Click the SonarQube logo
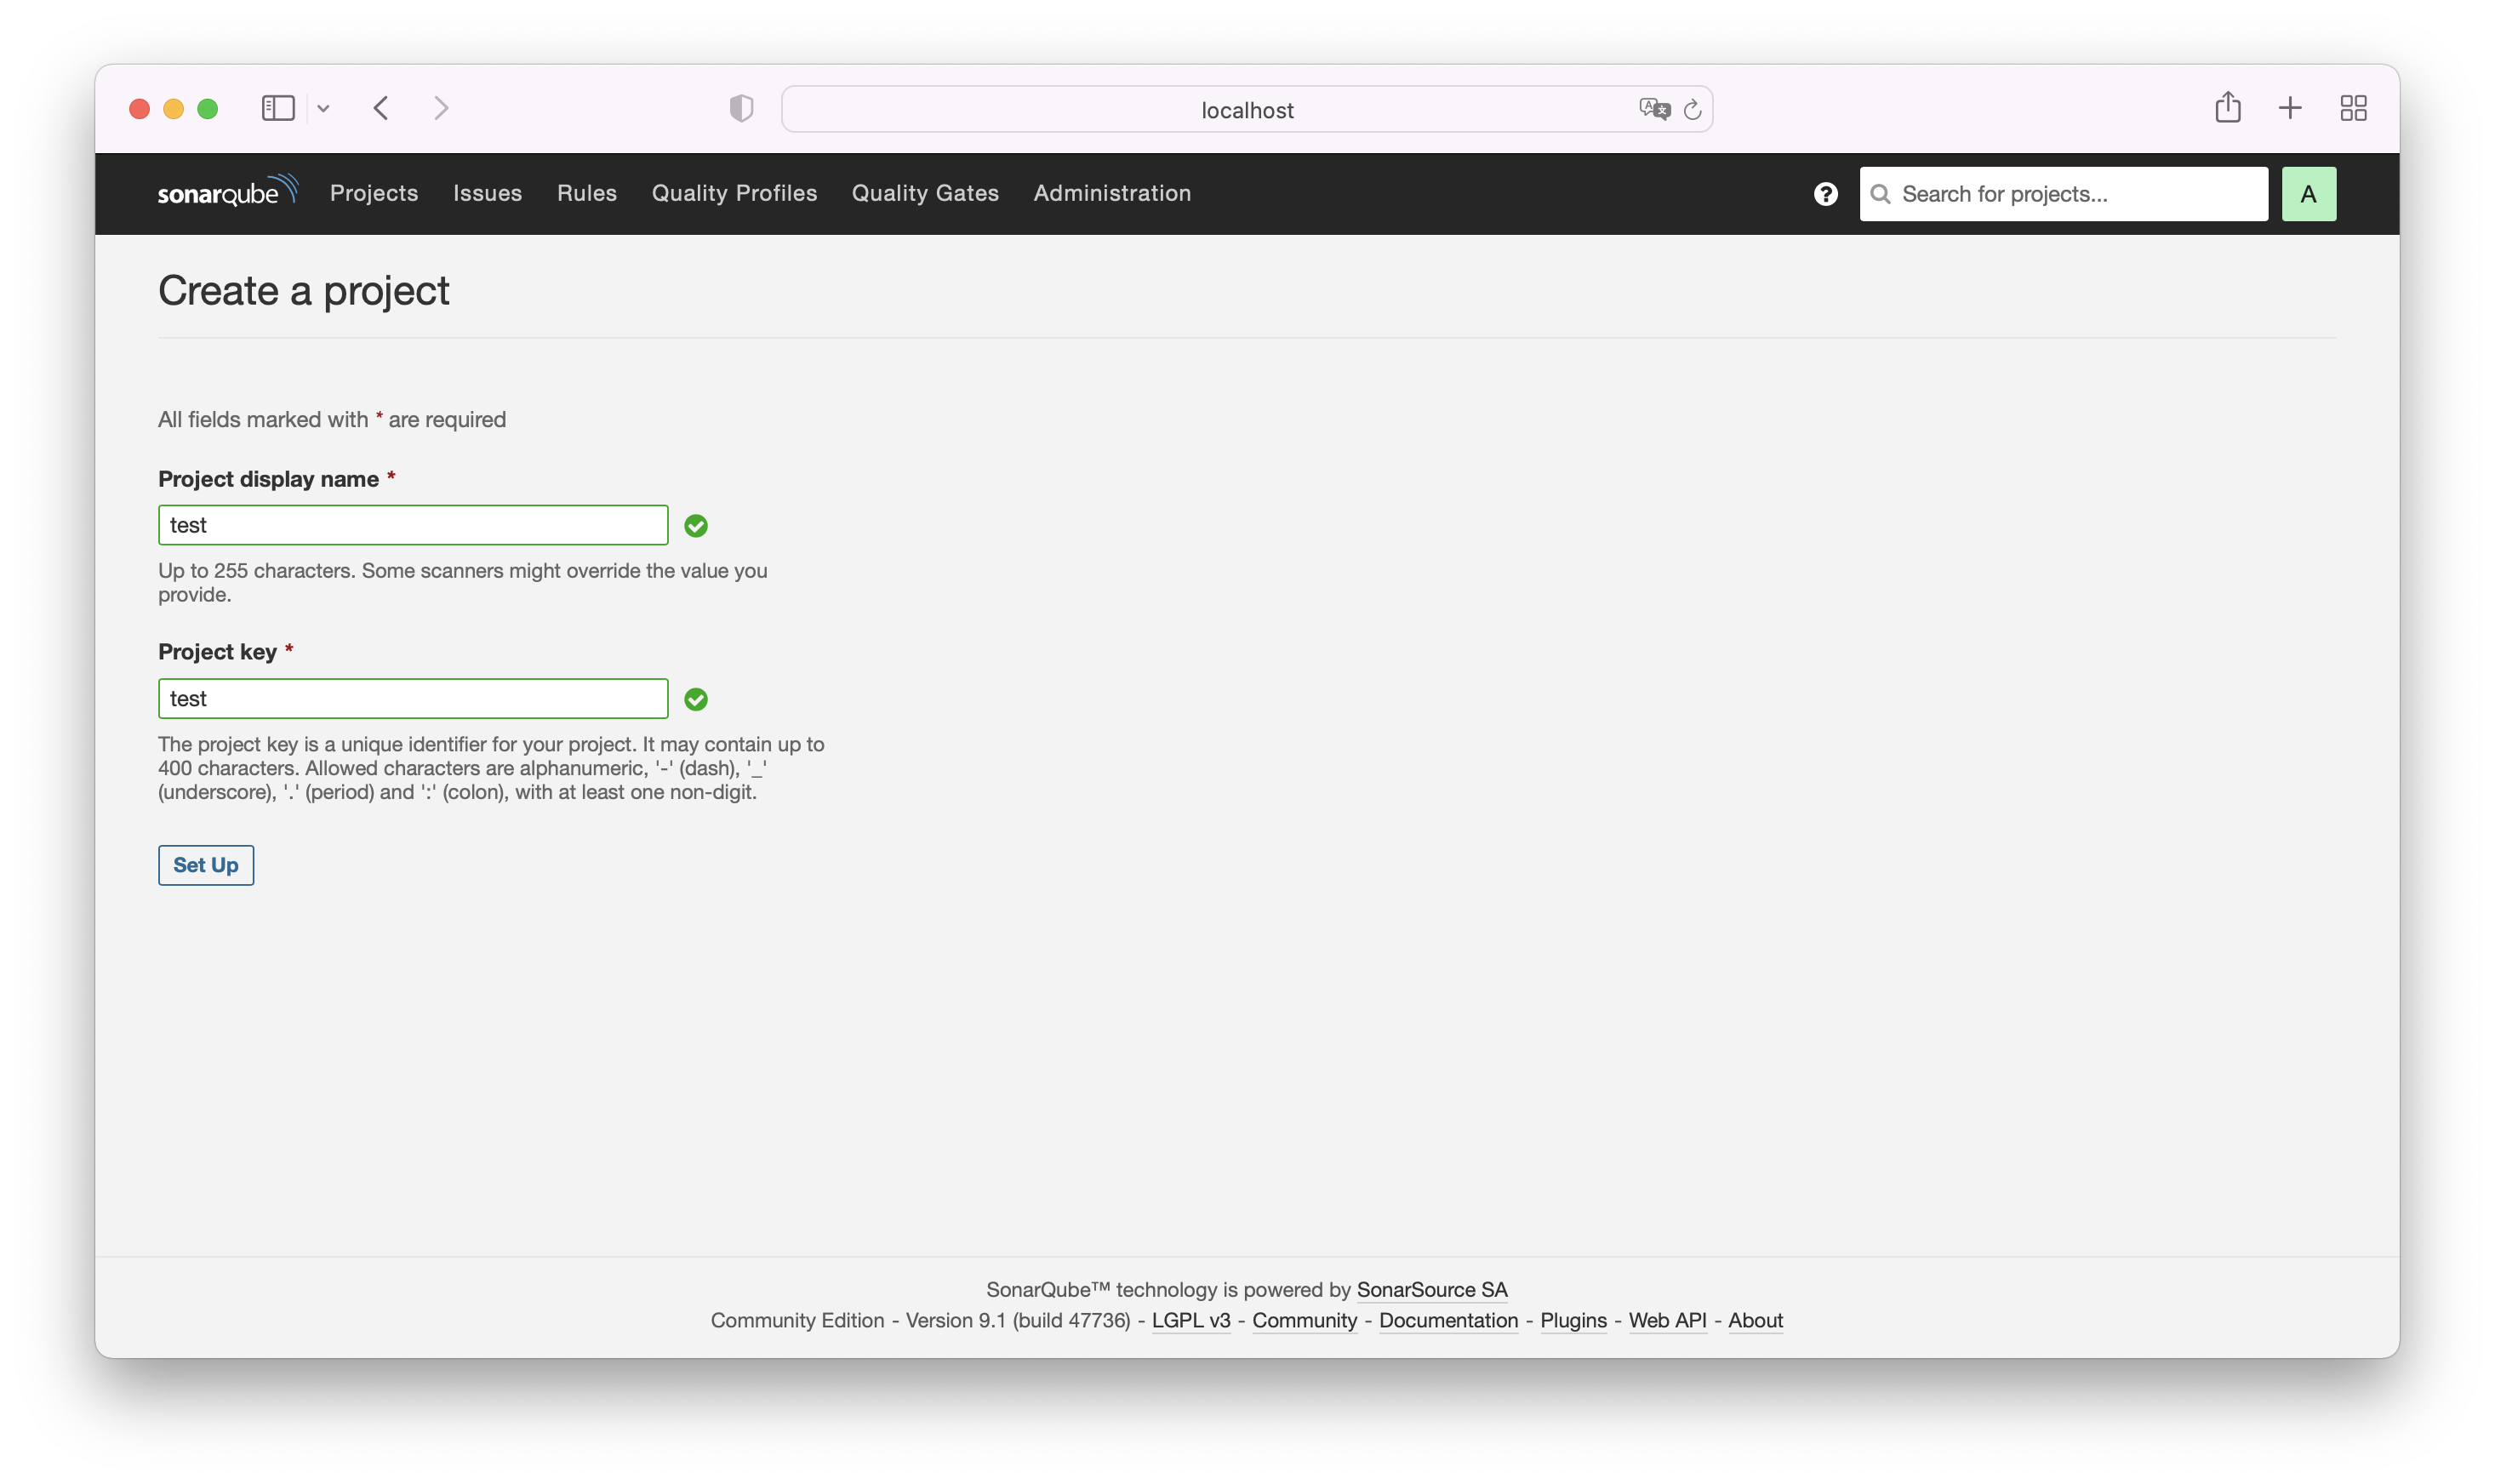Screen dimensions: 2495x1484 coord(227,192)
